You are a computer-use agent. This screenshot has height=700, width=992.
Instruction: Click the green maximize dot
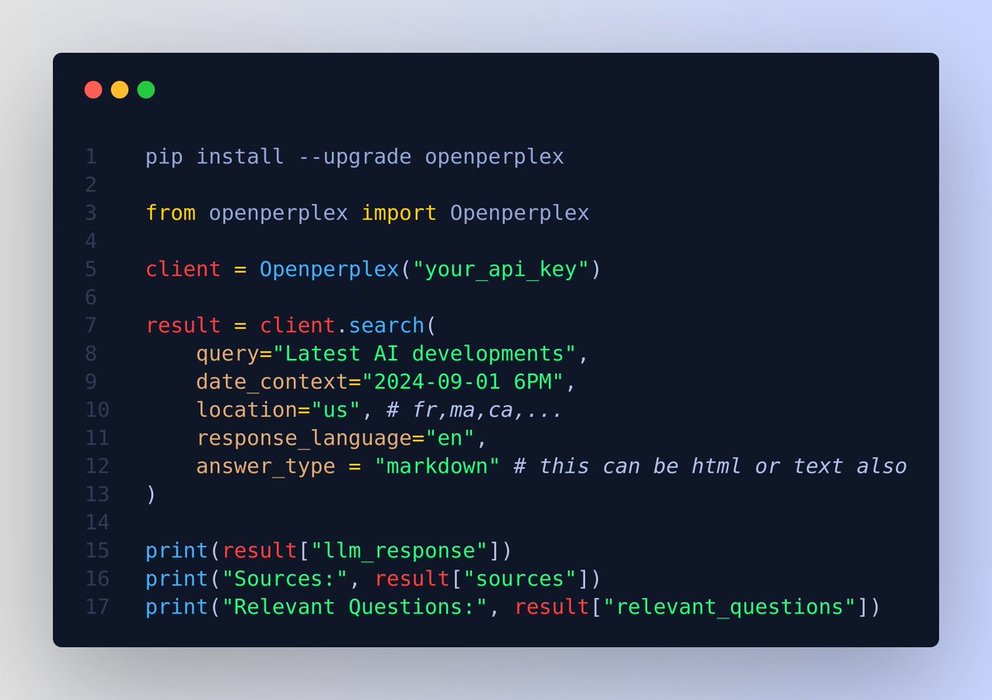146,90
